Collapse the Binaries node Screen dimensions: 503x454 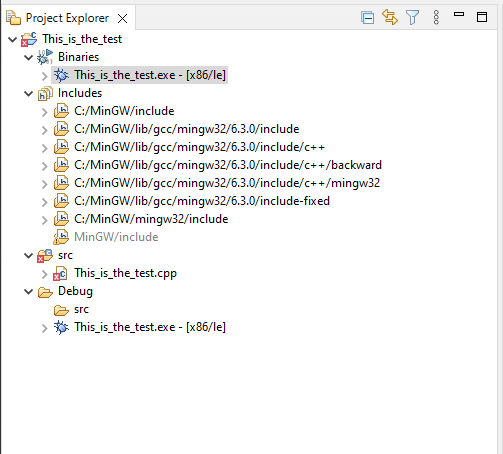(x=29, y=58)
